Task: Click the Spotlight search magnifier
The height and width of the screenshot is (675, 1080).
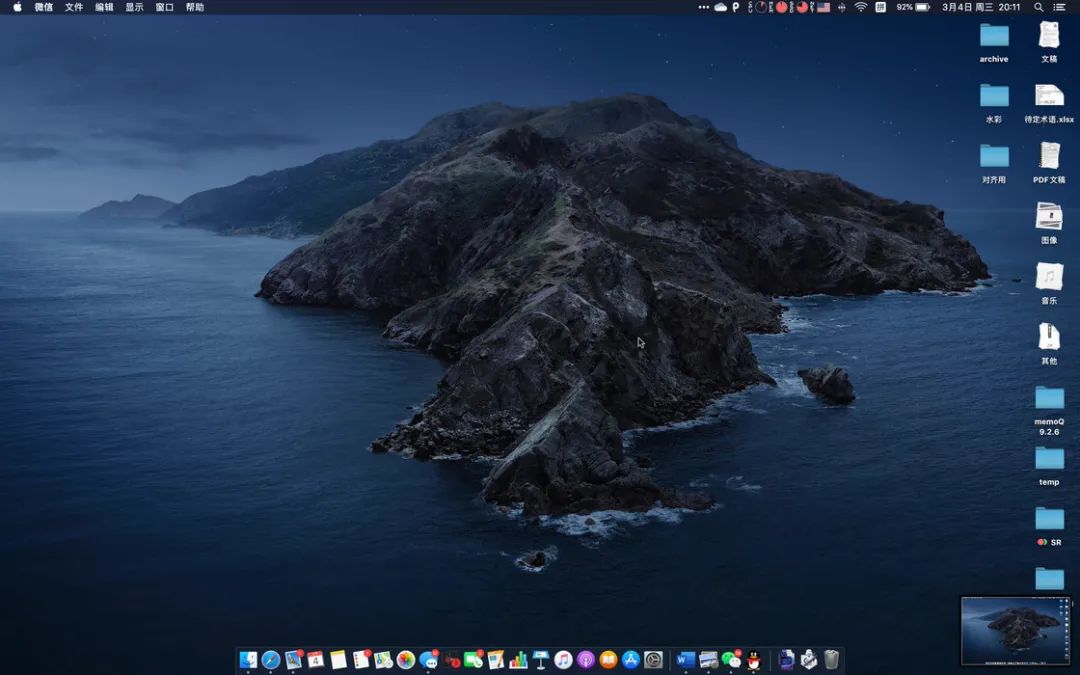Action: coord(1039,7)
